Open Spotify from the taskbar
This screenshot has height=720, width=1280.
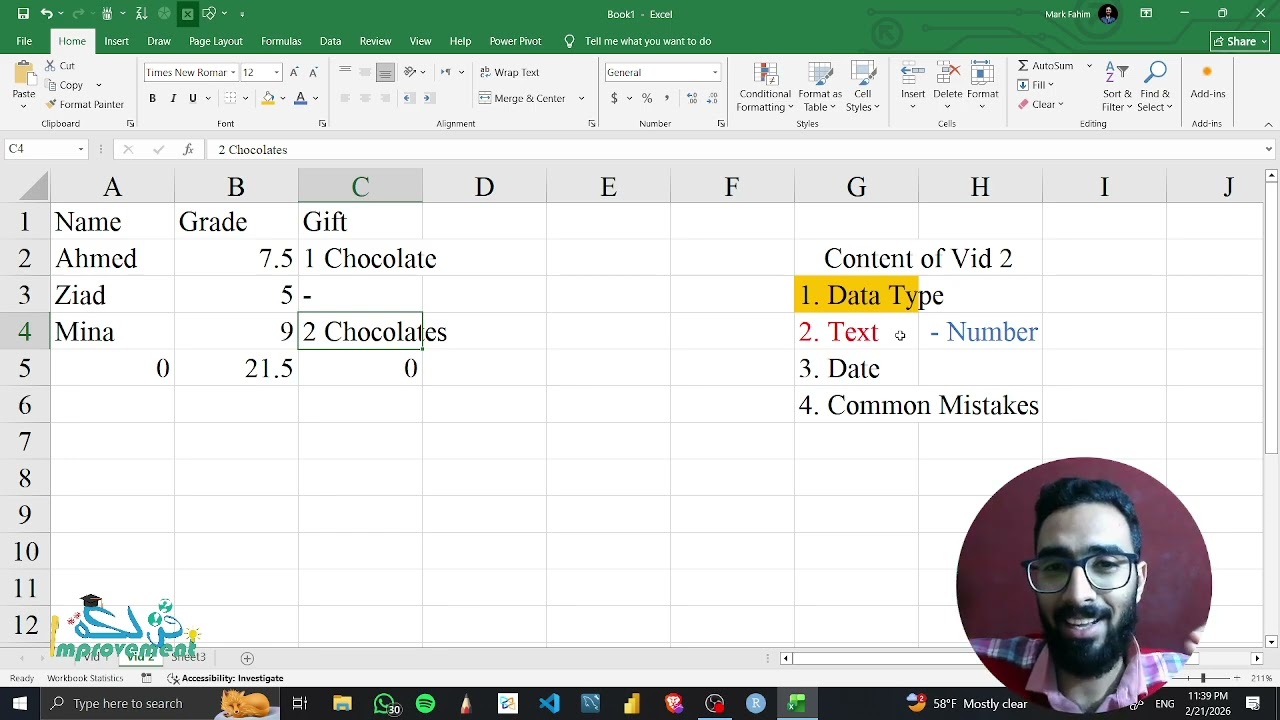(425, 704)
